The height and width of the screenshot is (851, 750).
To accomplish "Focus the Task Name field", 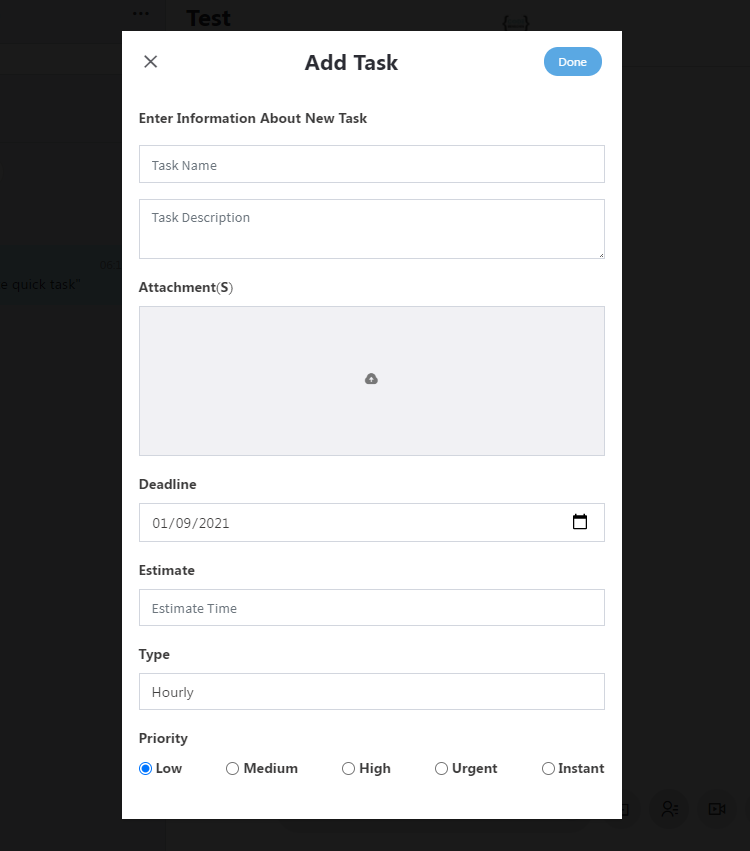I will [x=372, y=164].
